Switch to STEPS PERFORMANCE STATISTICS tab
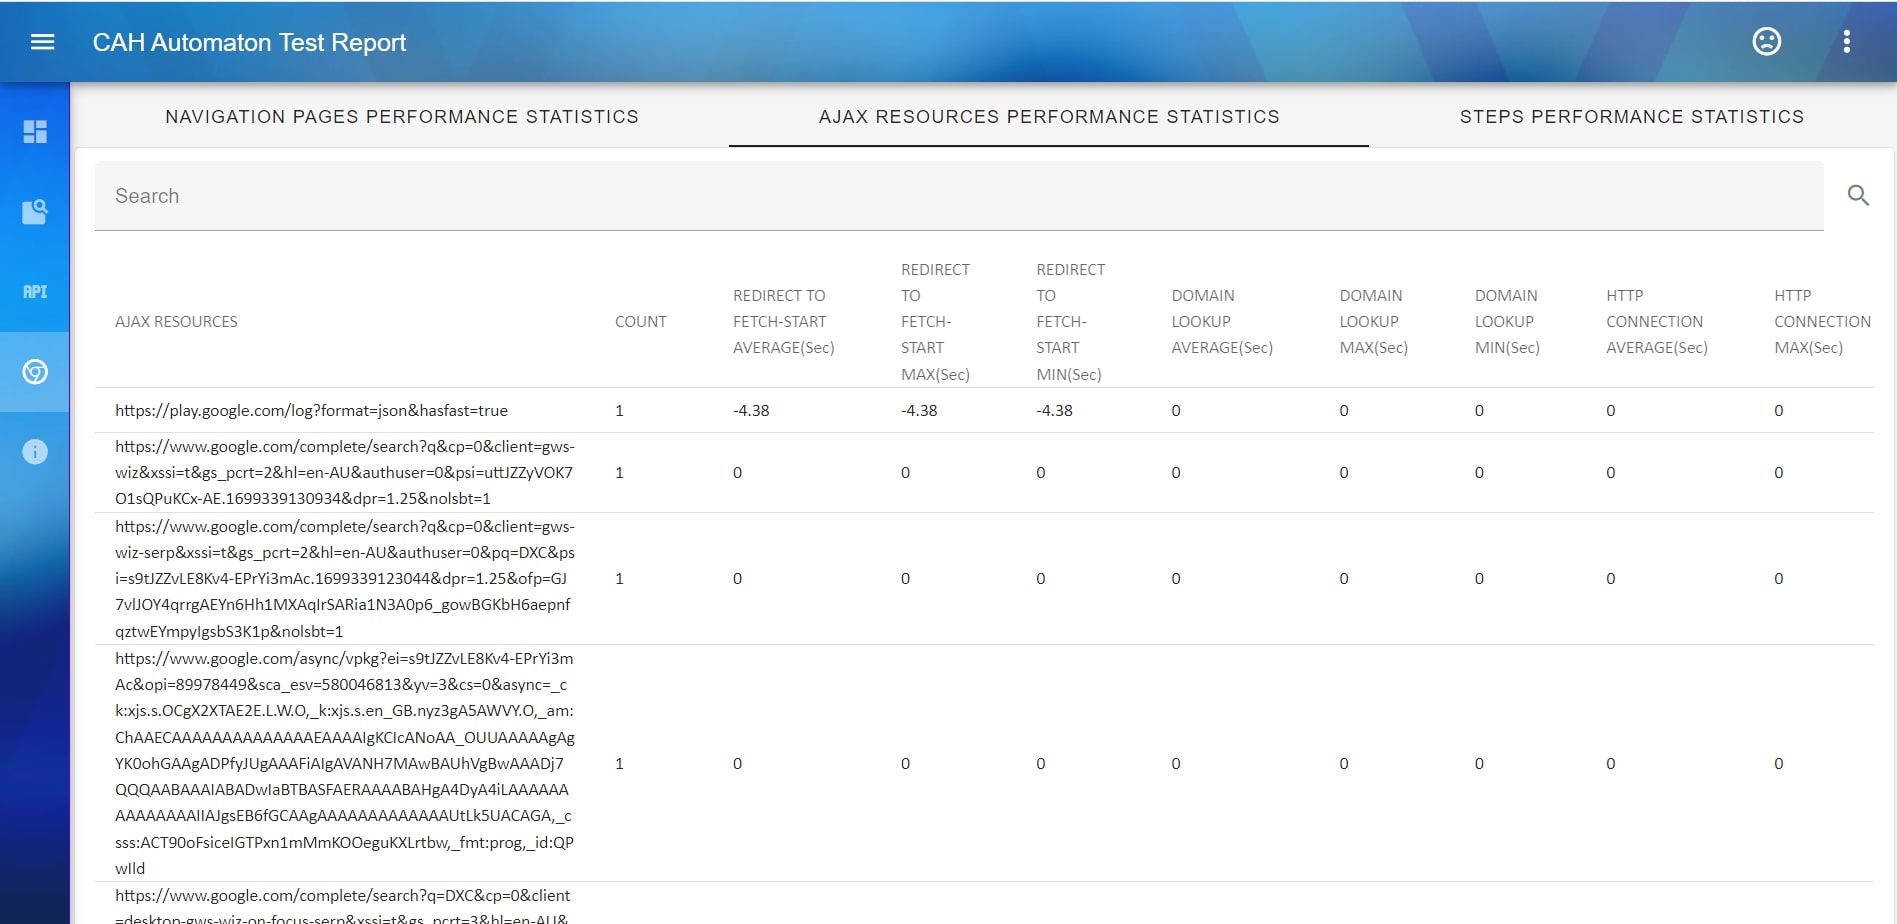The height and width of the screenshot is (924, 1897). pyautogui.click(x=1631, y=116)
